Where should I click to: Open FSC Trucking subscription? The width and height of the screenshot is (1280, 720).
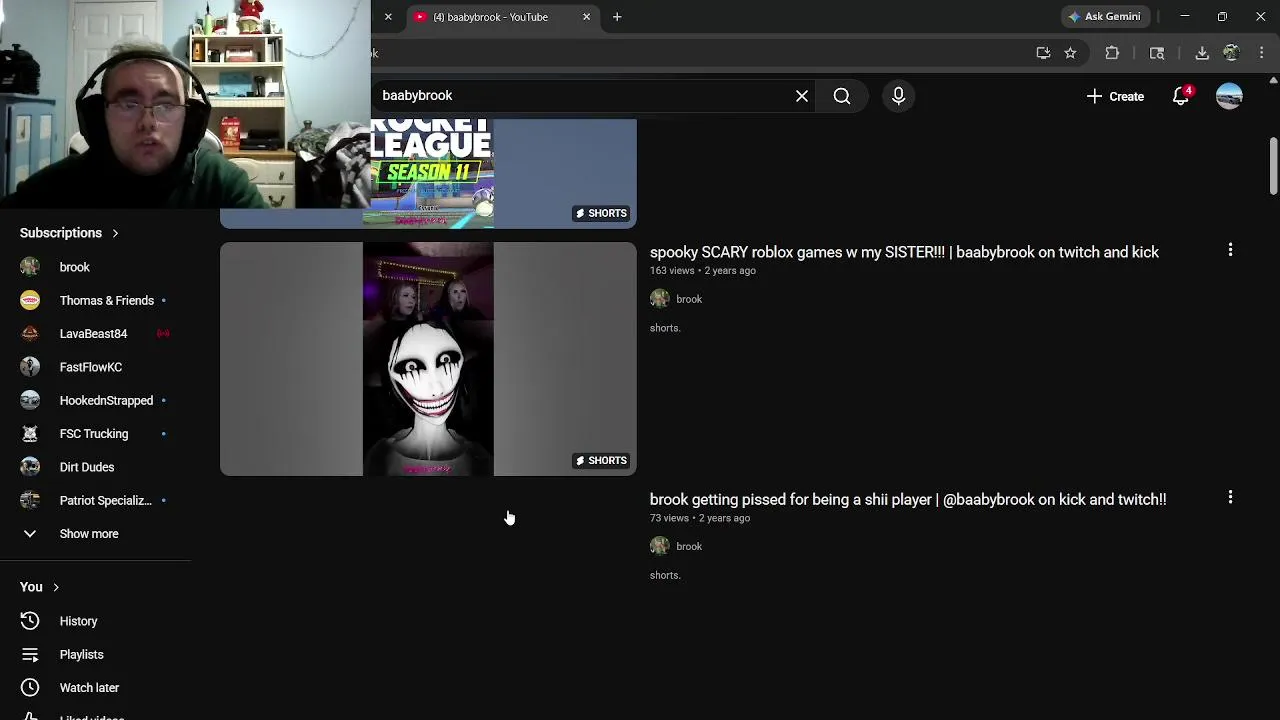(x=96, y=434)
